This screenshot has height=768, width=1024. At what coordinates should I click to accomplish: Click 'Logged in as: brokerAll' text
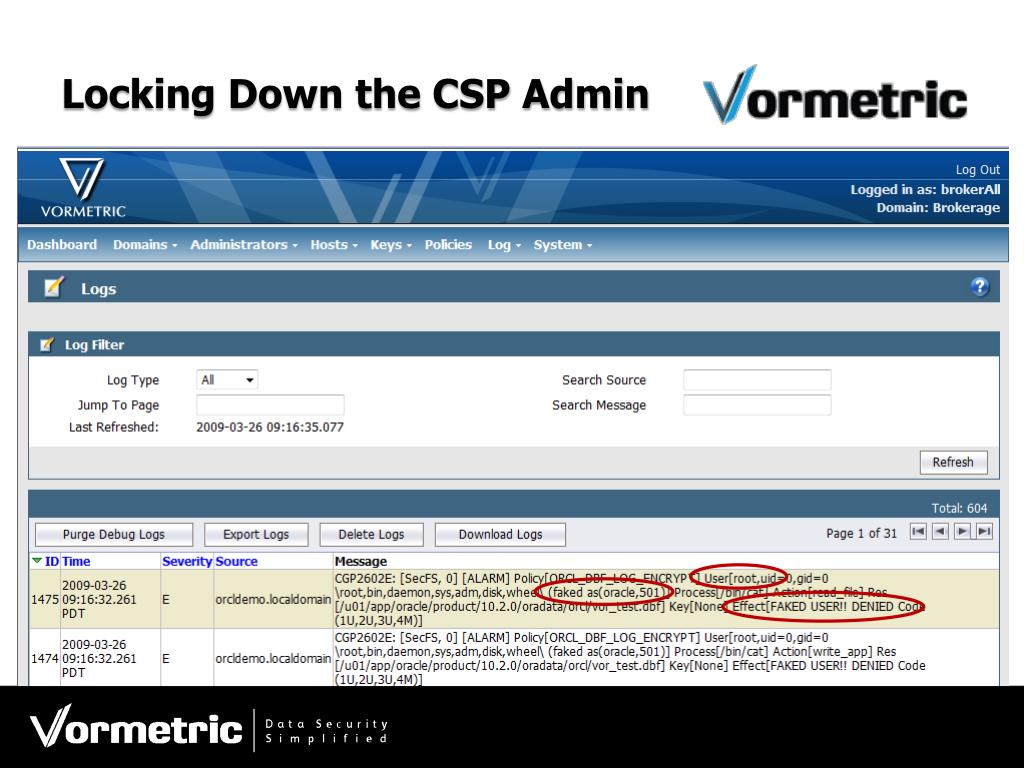point(925,189)
